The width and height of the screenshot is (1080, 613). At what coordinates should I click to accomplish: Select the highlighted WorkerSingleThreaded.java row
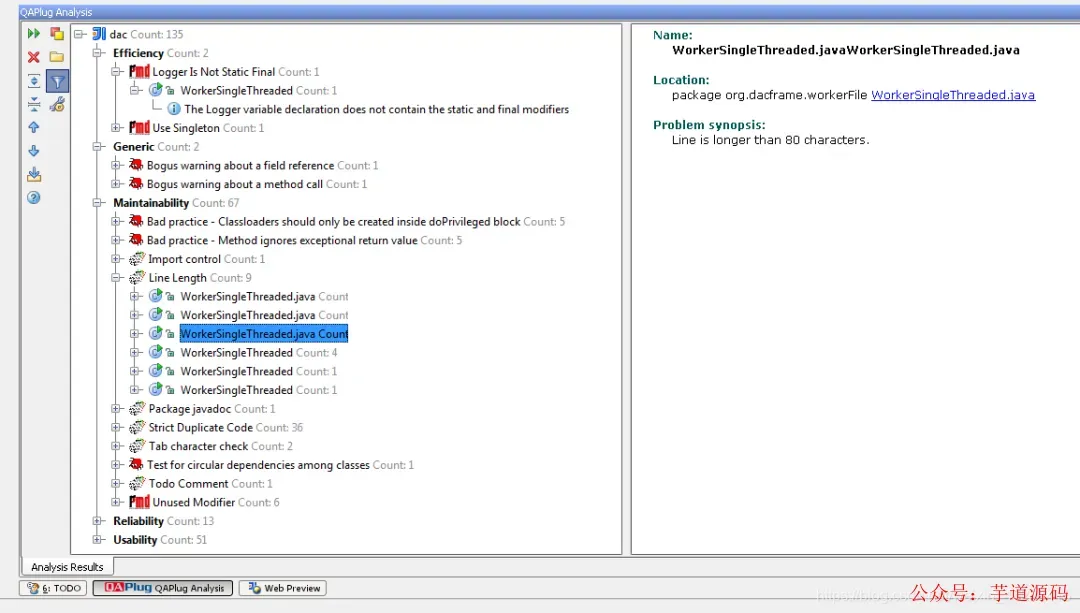tap(264, 333)
